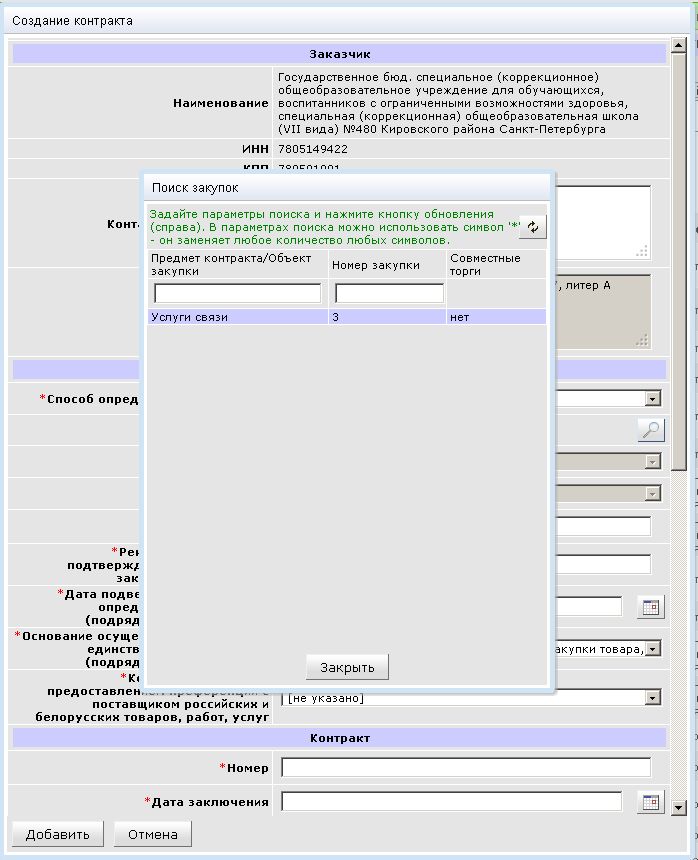Click the Заказчик section header

(x=339, y=54)
